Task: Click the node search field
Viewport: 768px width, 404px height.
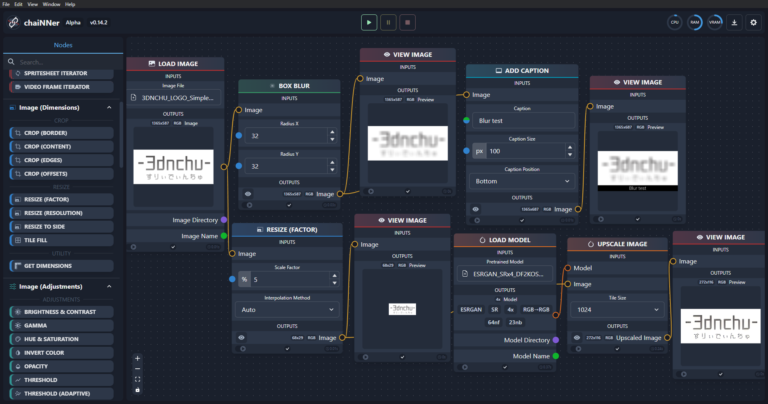Action: [63, 62]
